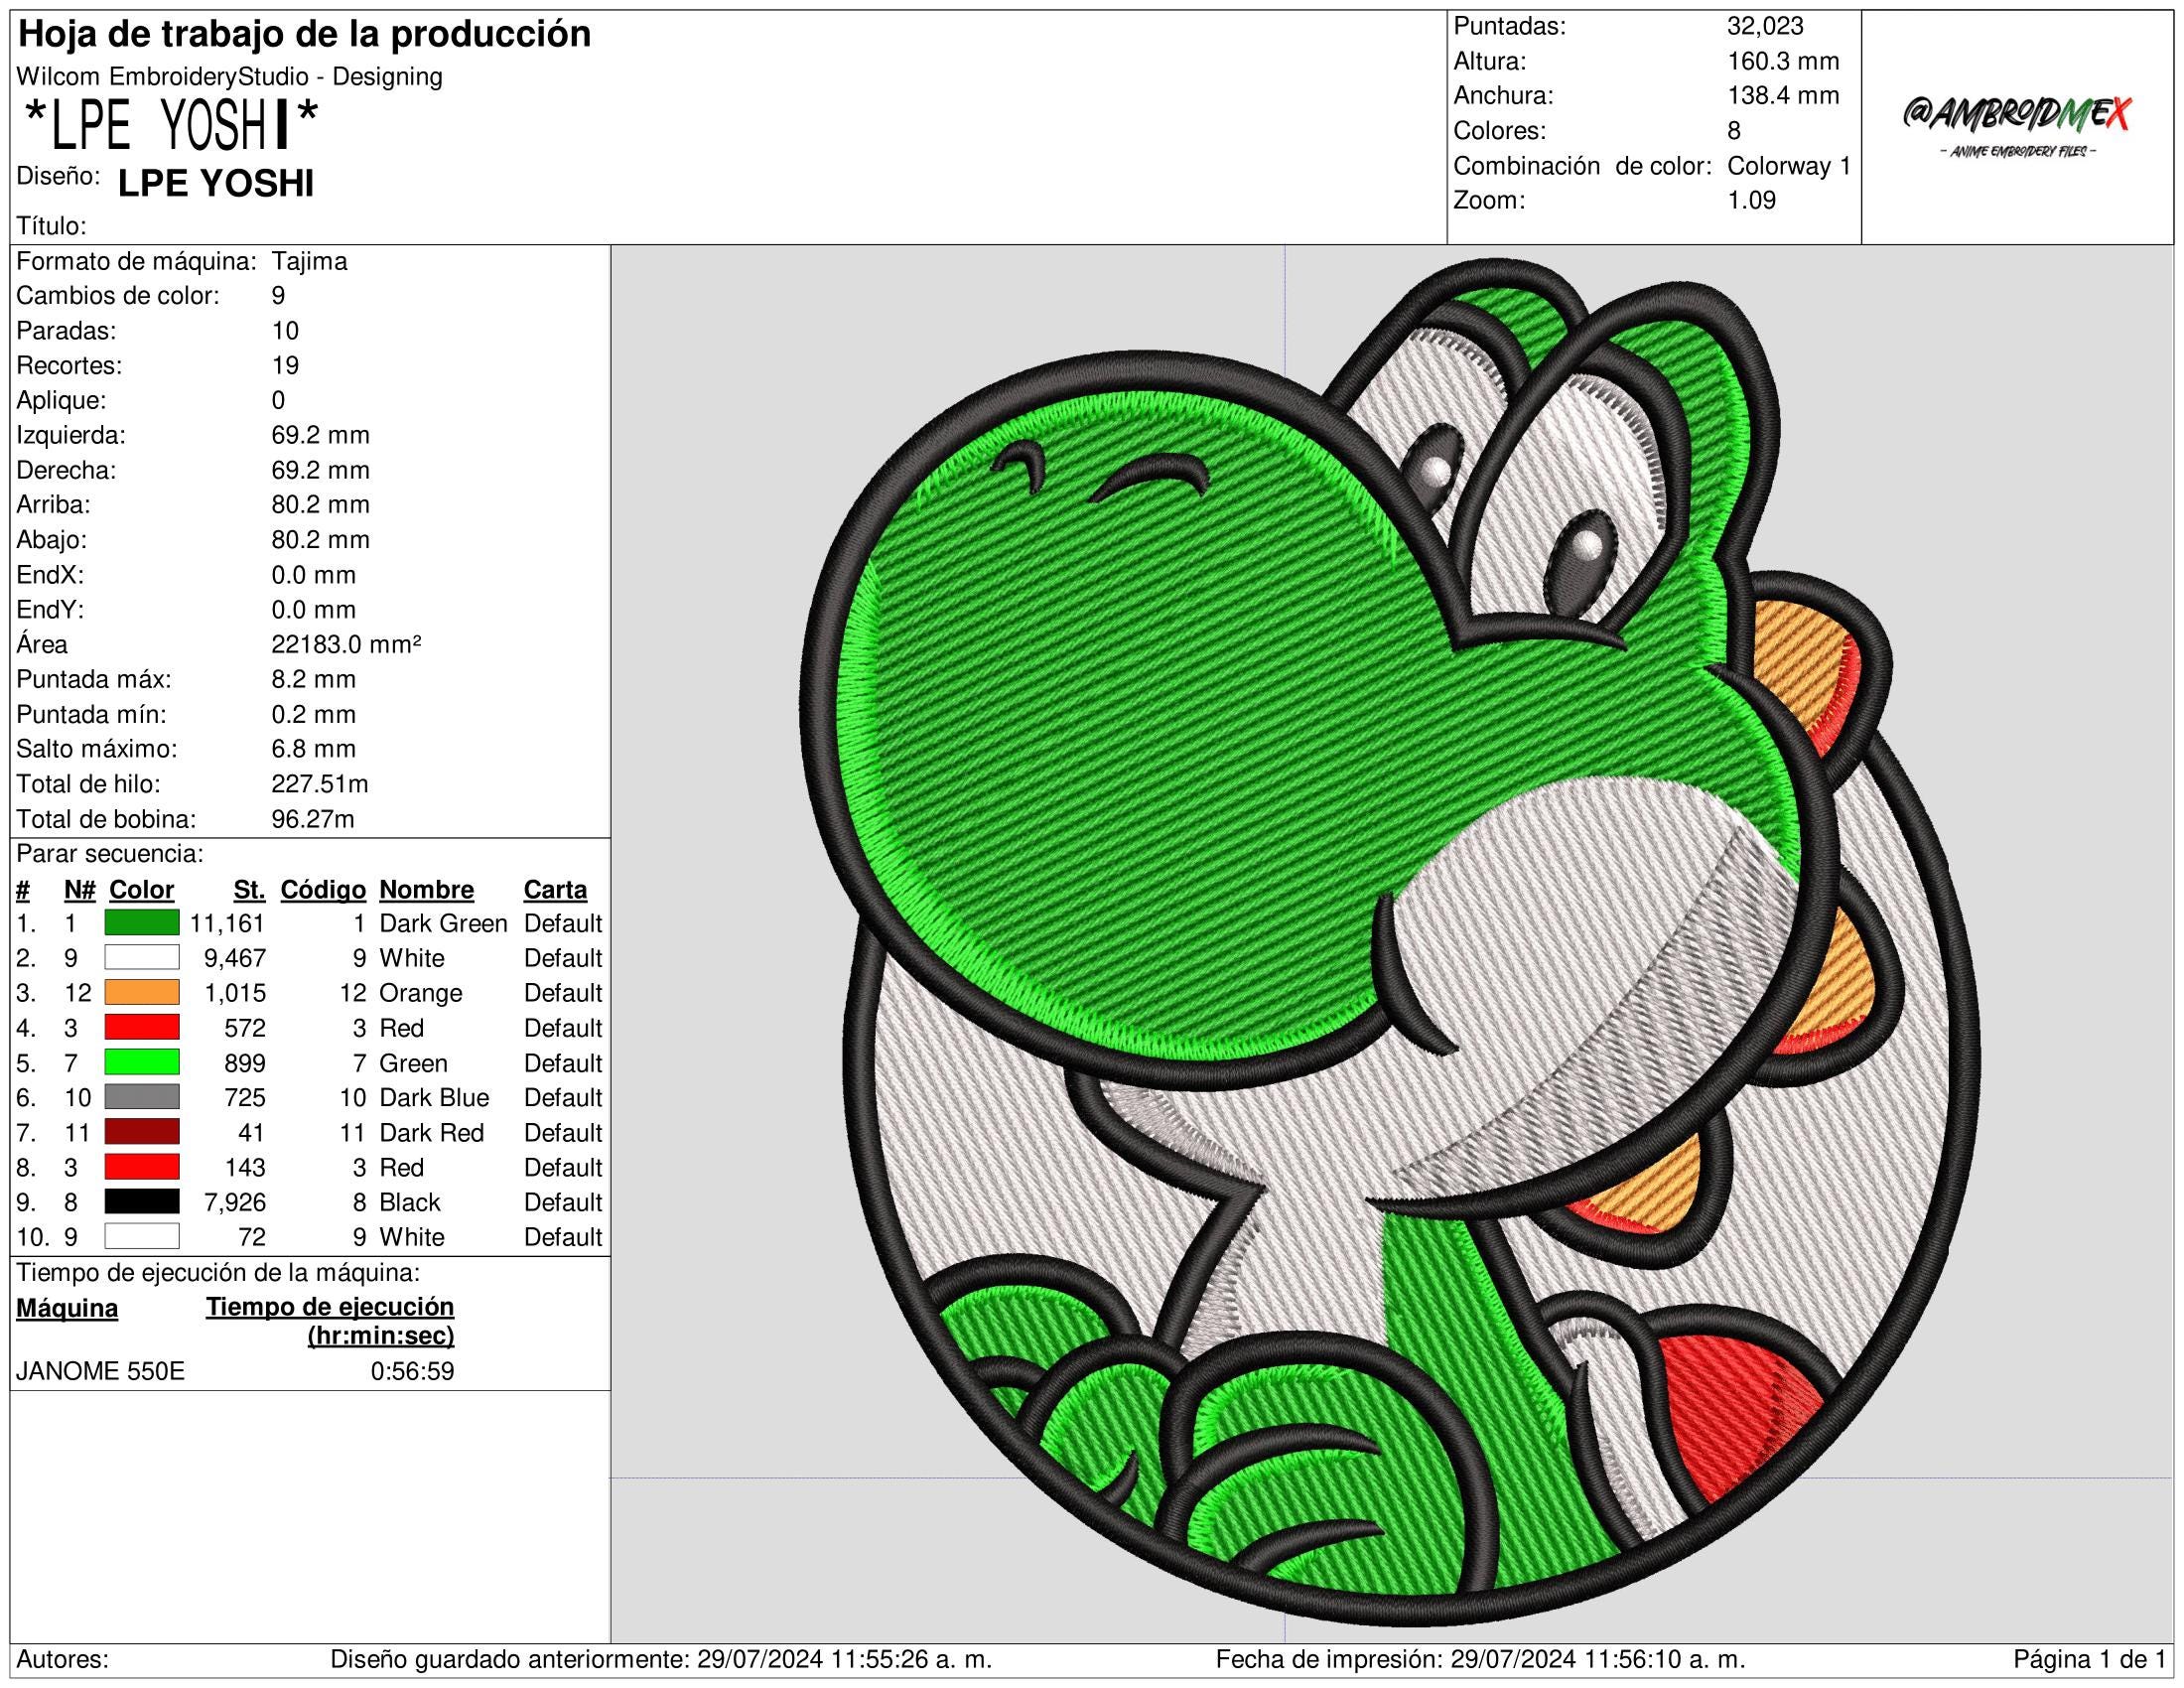Click the St. column header

(248, 889)
